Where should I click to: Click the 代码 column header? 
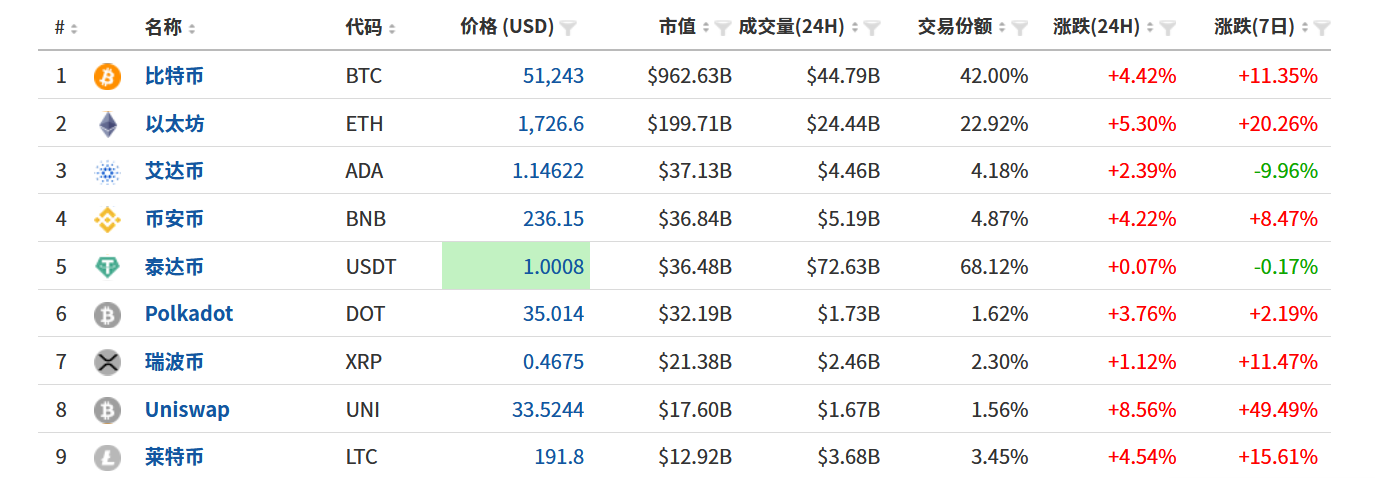tap(364, 27)
